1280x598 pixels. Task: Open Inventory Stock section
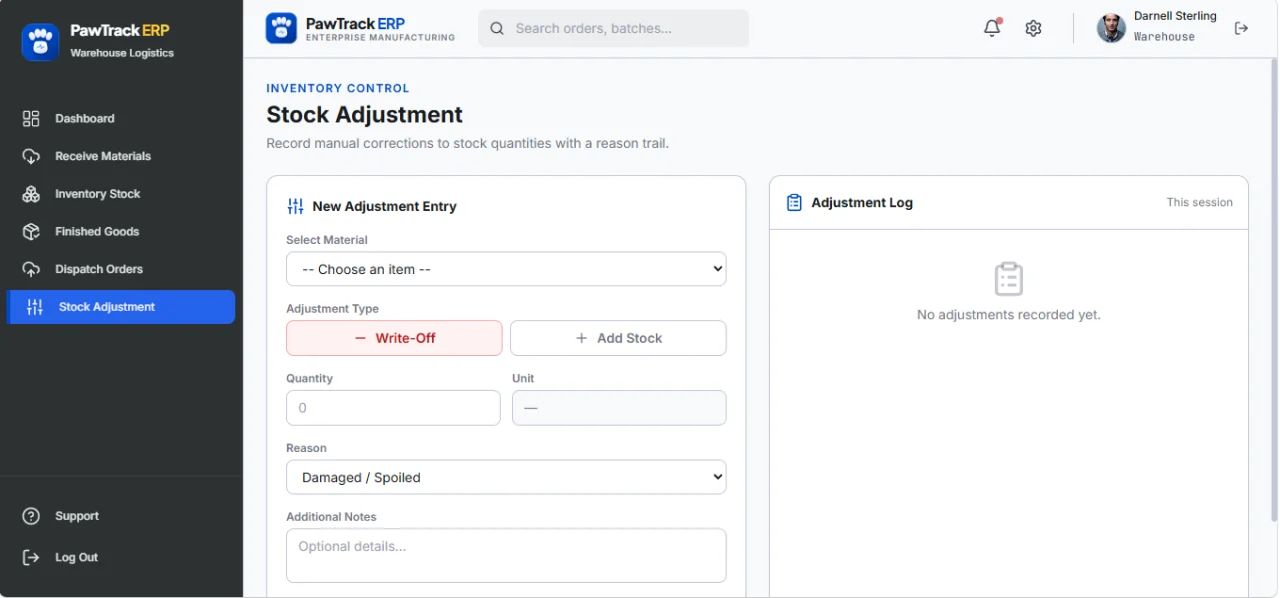point(121,194)
